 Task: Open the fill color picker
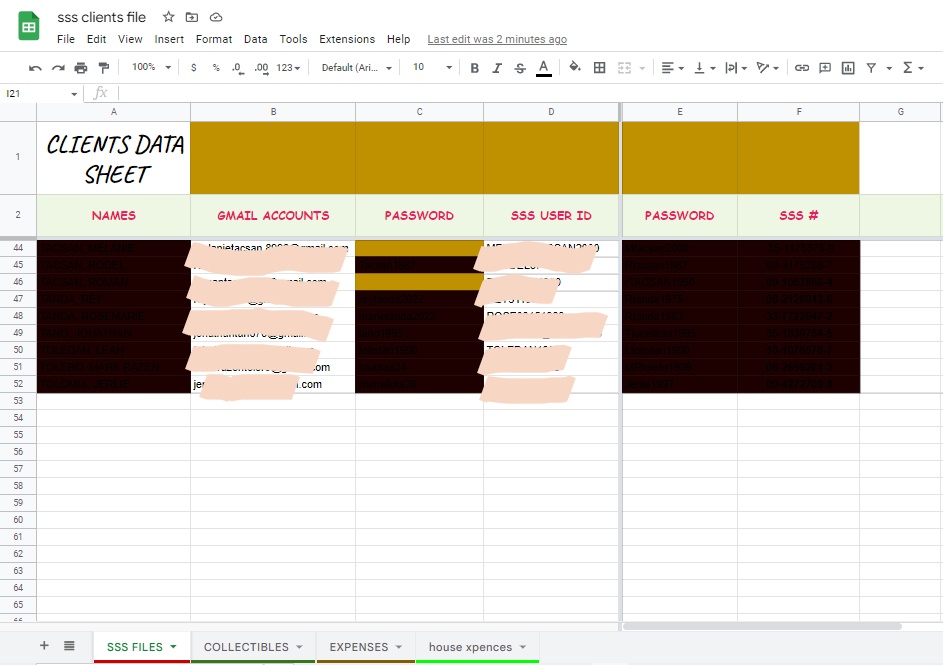click(575, 67)
